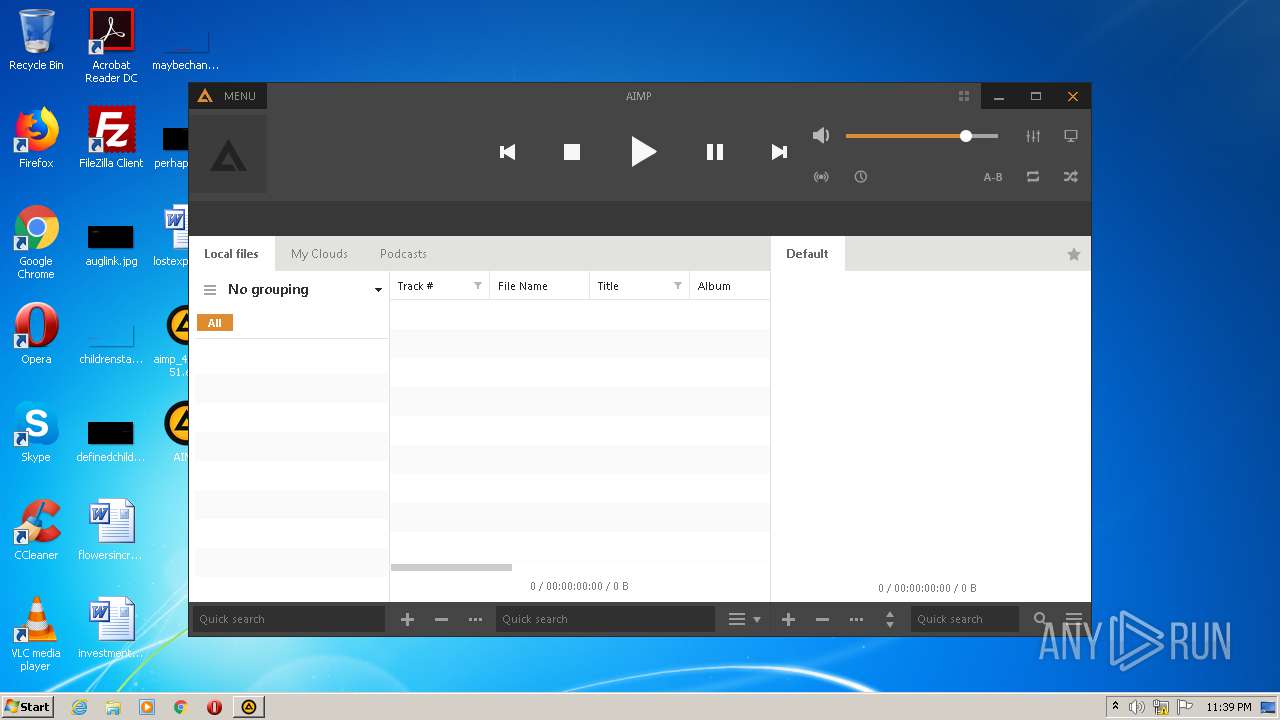Expand the No grouping dropdown
The height and width of the screenshot is (720, 1280).
click(378, 290)
